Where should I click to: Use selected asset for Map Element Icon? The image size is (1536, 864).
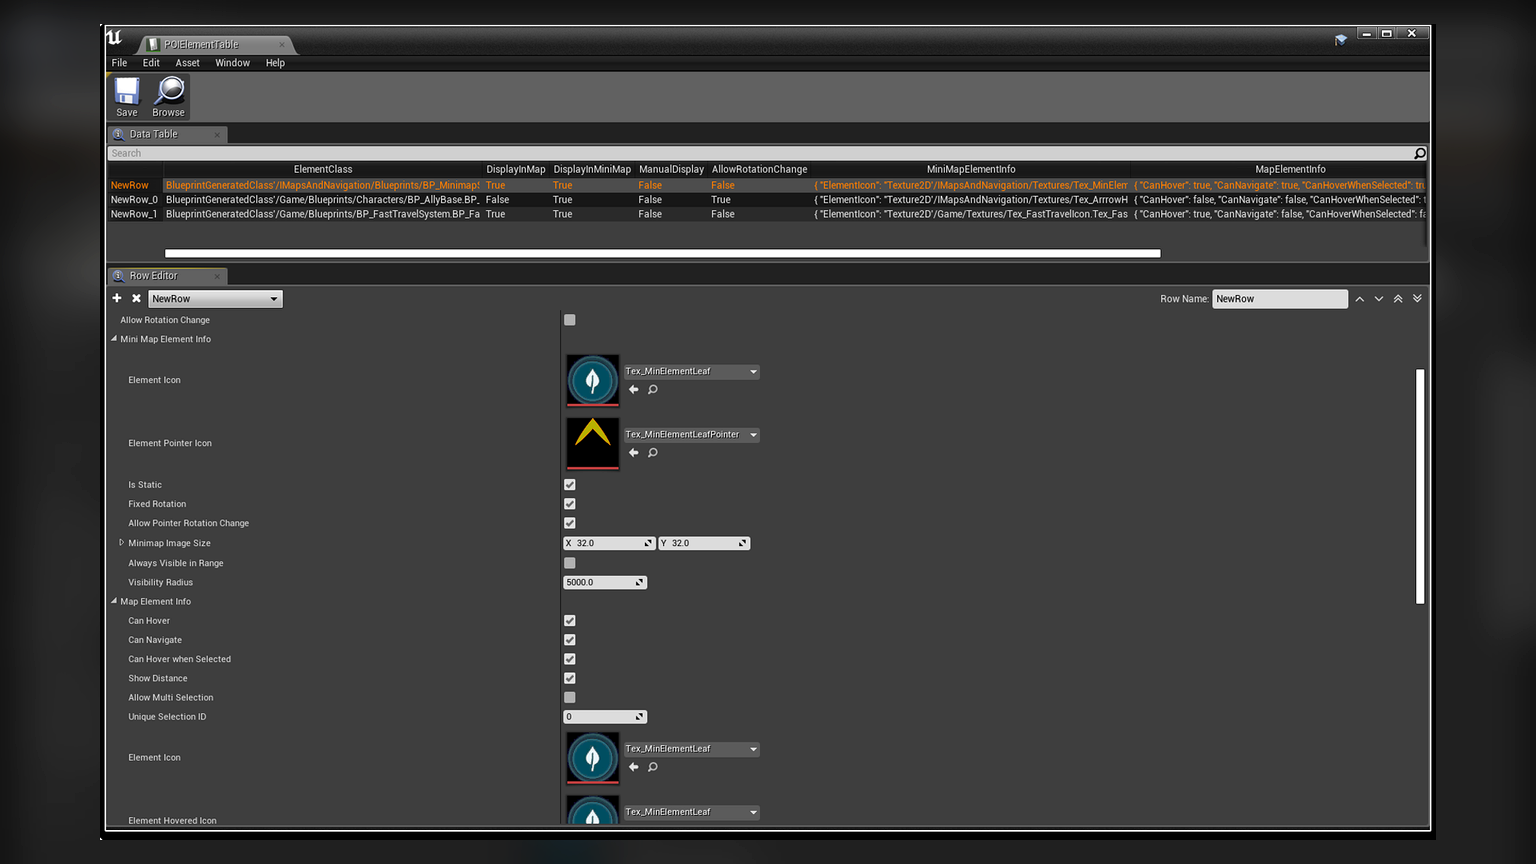[633, 767]
